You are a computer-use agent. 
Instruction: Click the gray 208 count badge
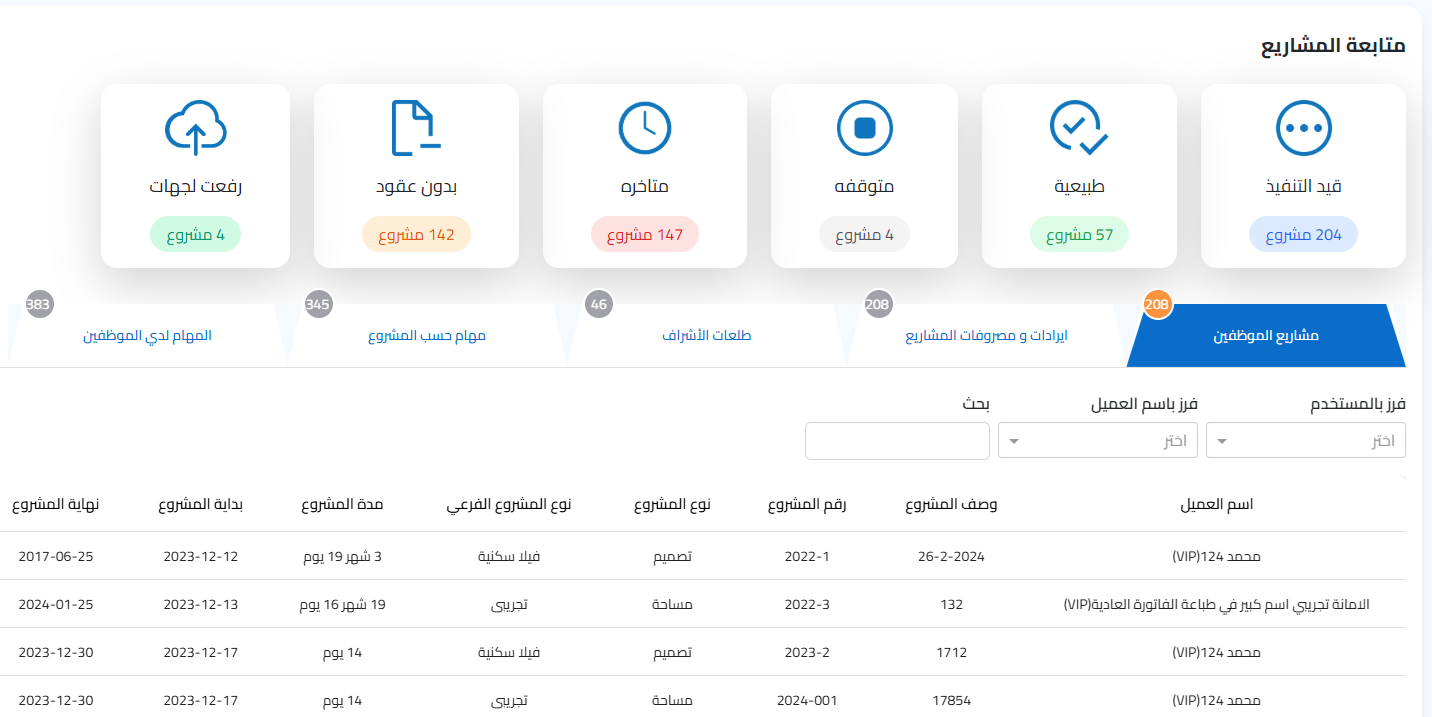878,304
